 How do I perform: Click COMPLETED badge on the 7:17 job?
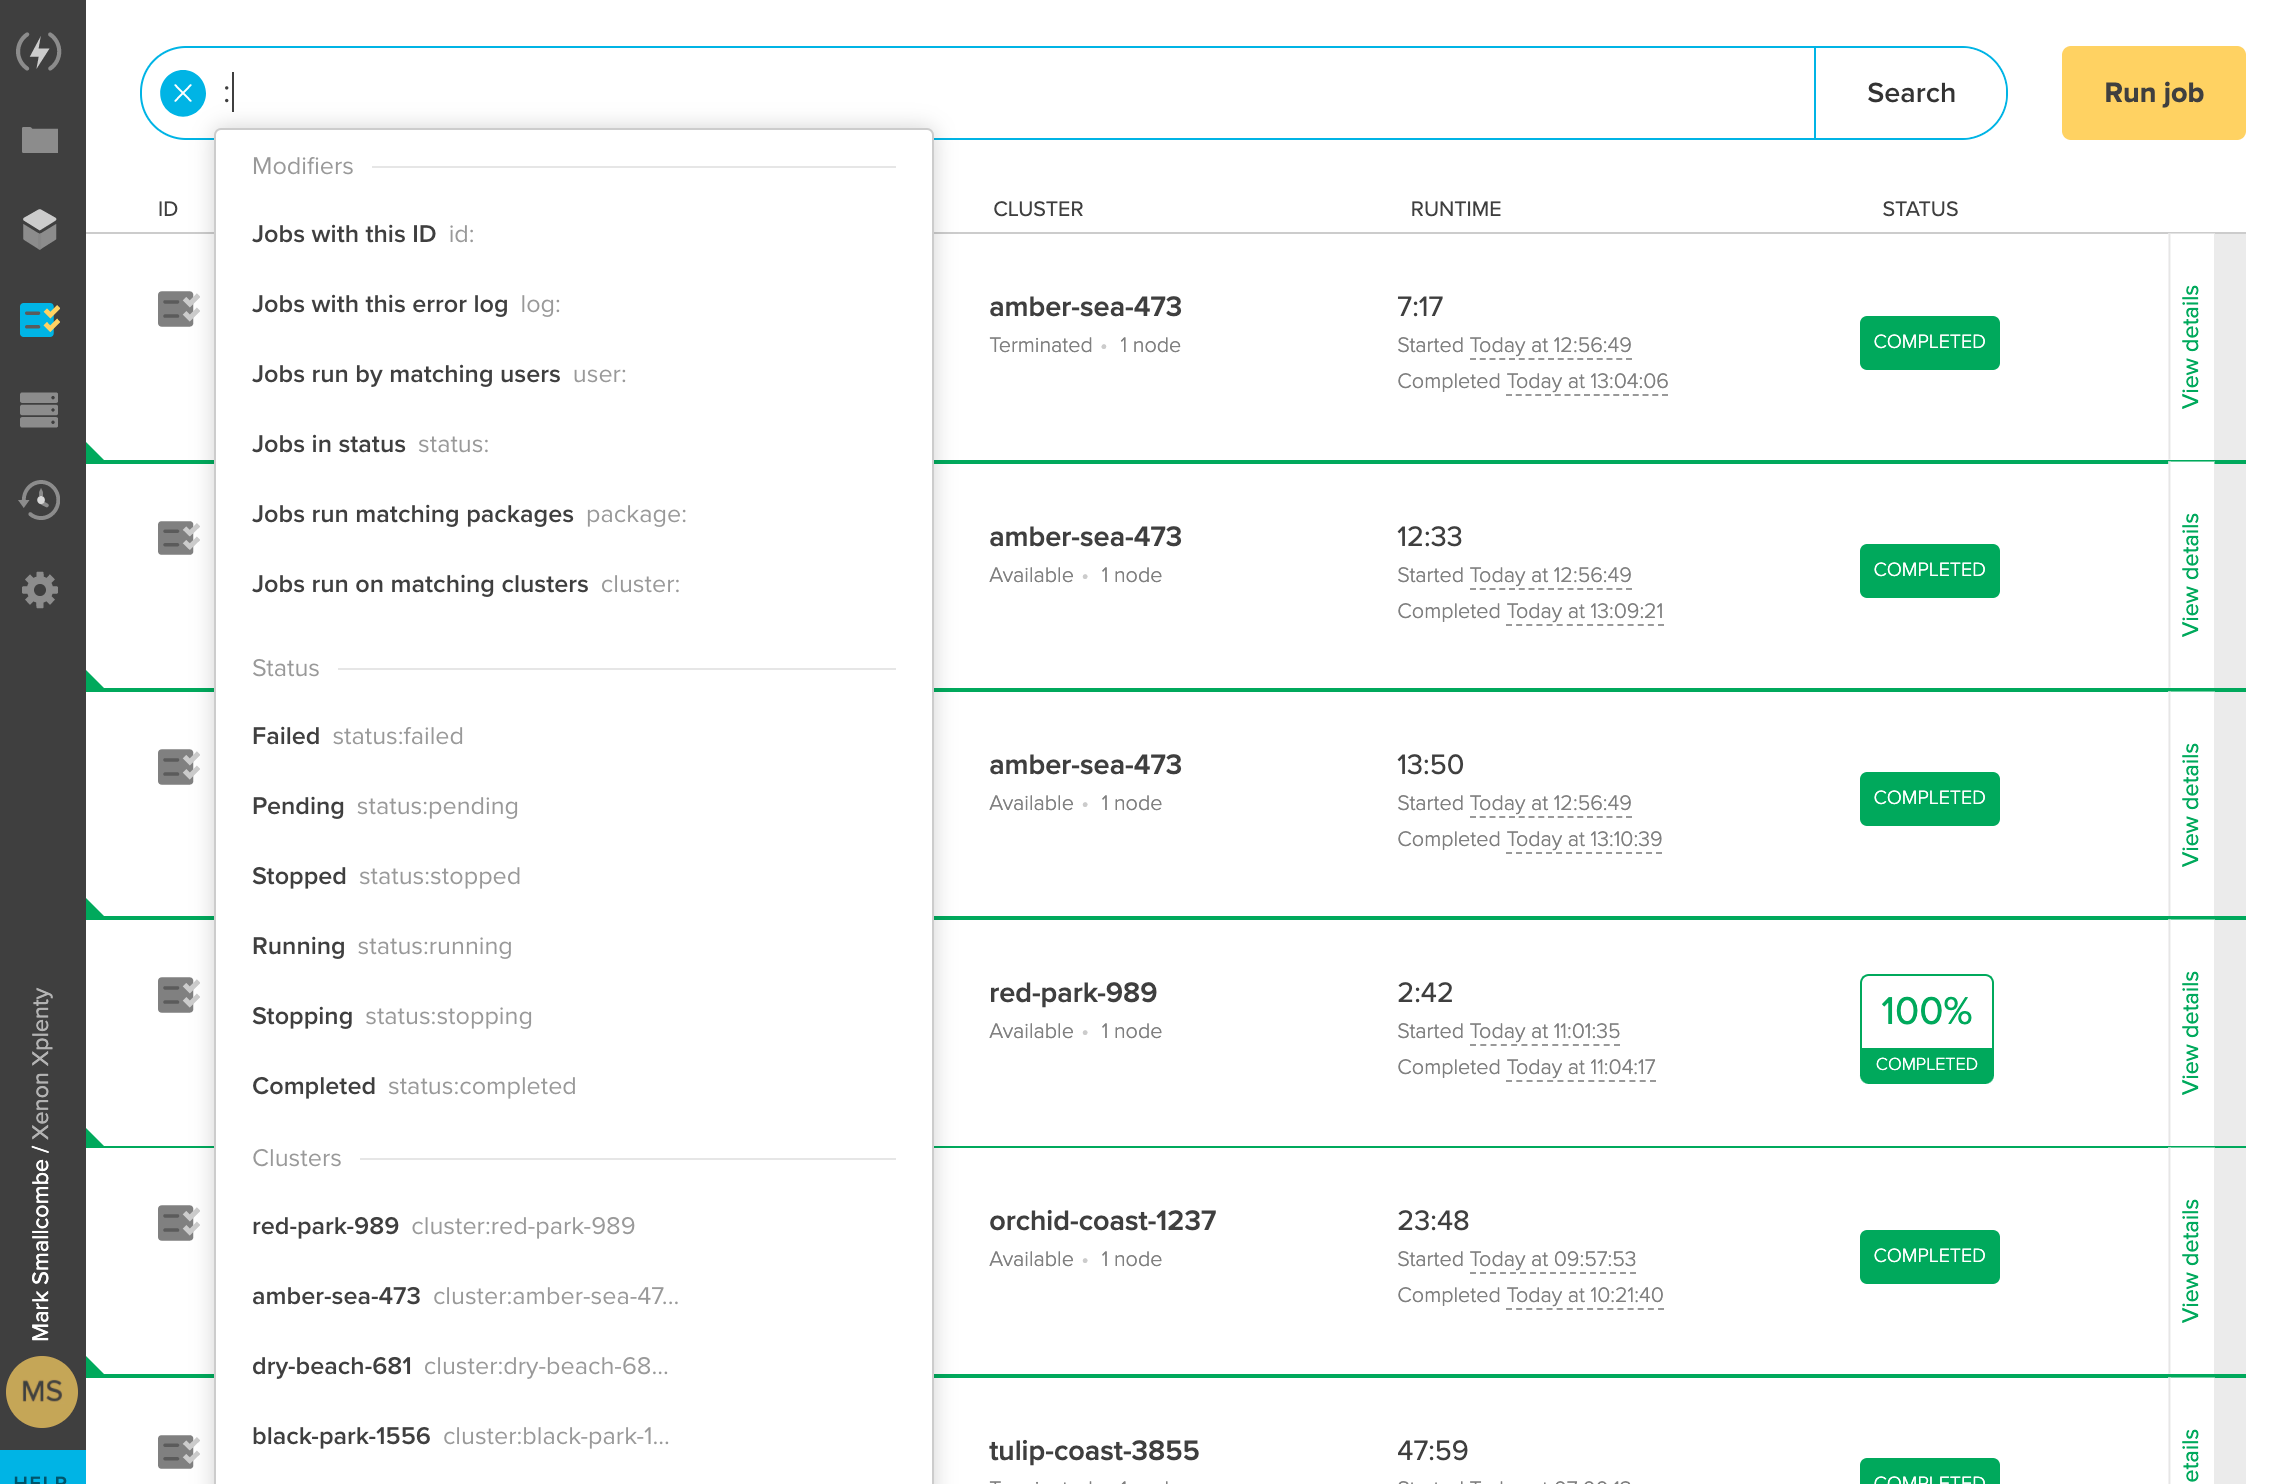click(x=1929, y=342)
